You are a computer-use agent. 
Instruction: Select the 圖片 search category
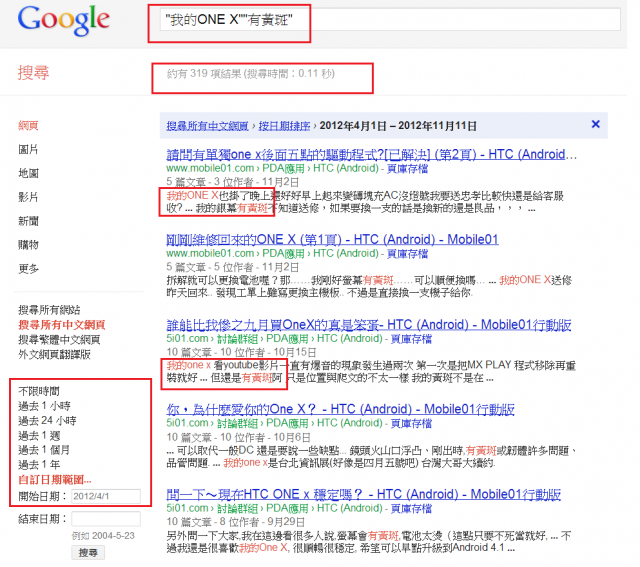[28, 149]
